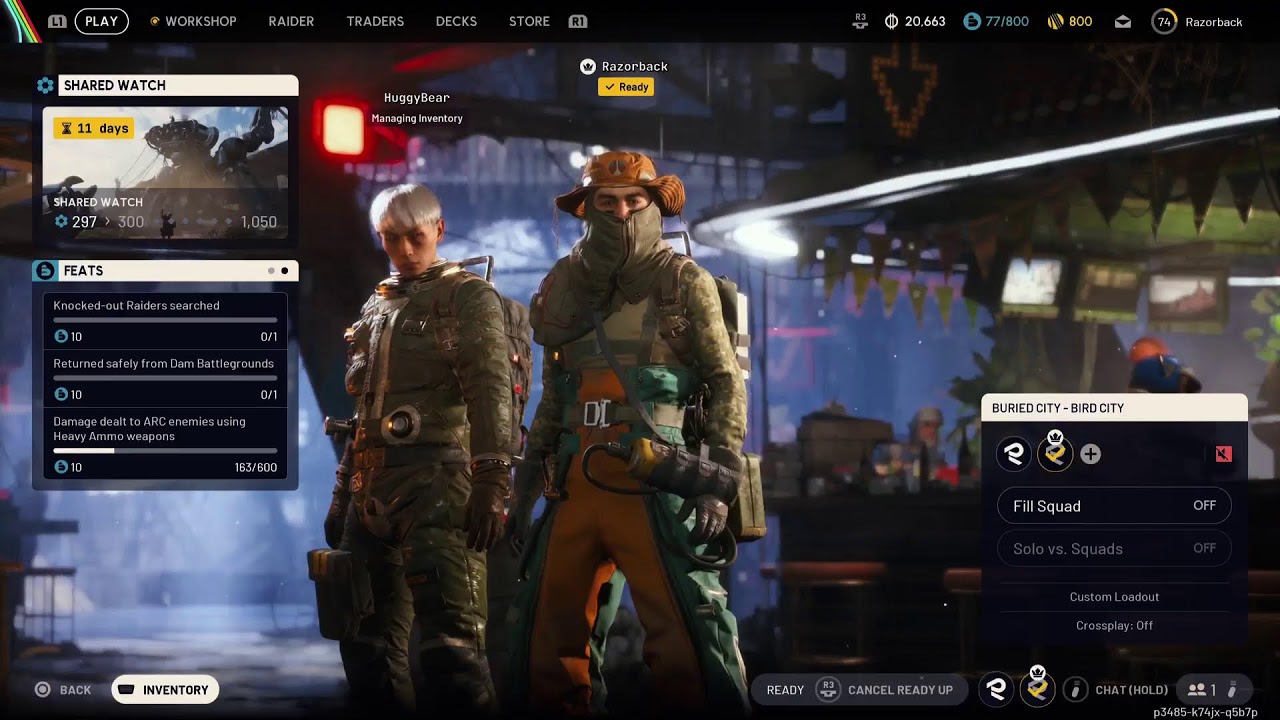Click the touchpad icon on INVENTORY button
The image size is (1280, 720).
[127, 690]
